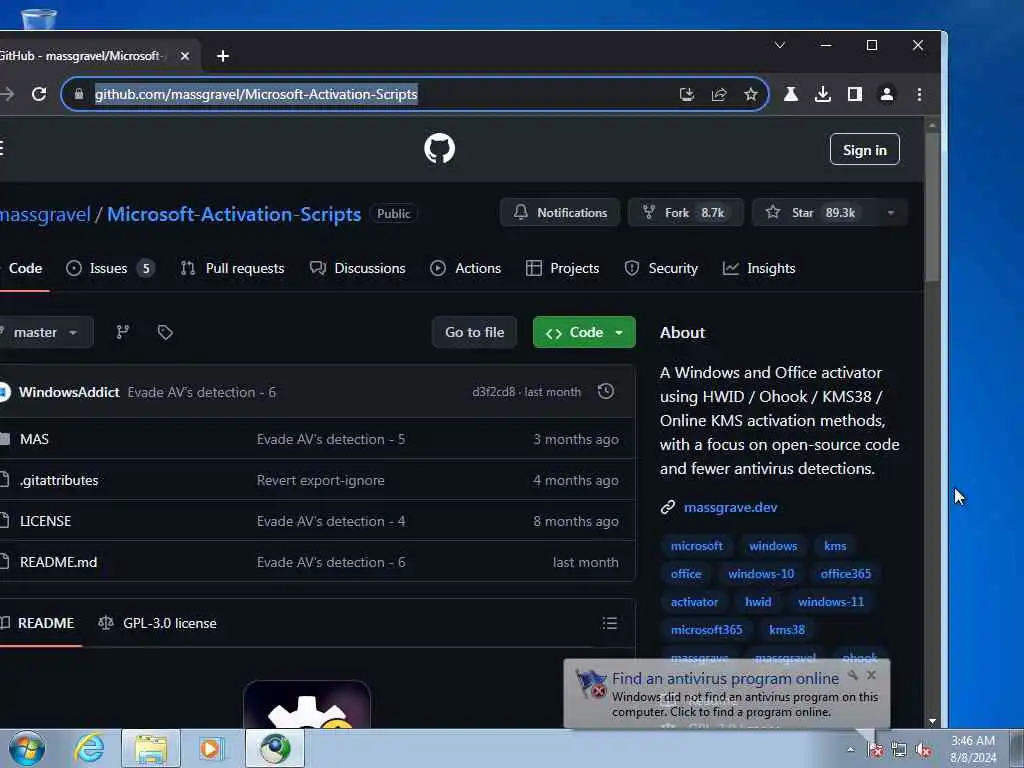View branches via the branch icon
Screen dimensions: 1024x768
pyautogui.click(x=122, y=332)
